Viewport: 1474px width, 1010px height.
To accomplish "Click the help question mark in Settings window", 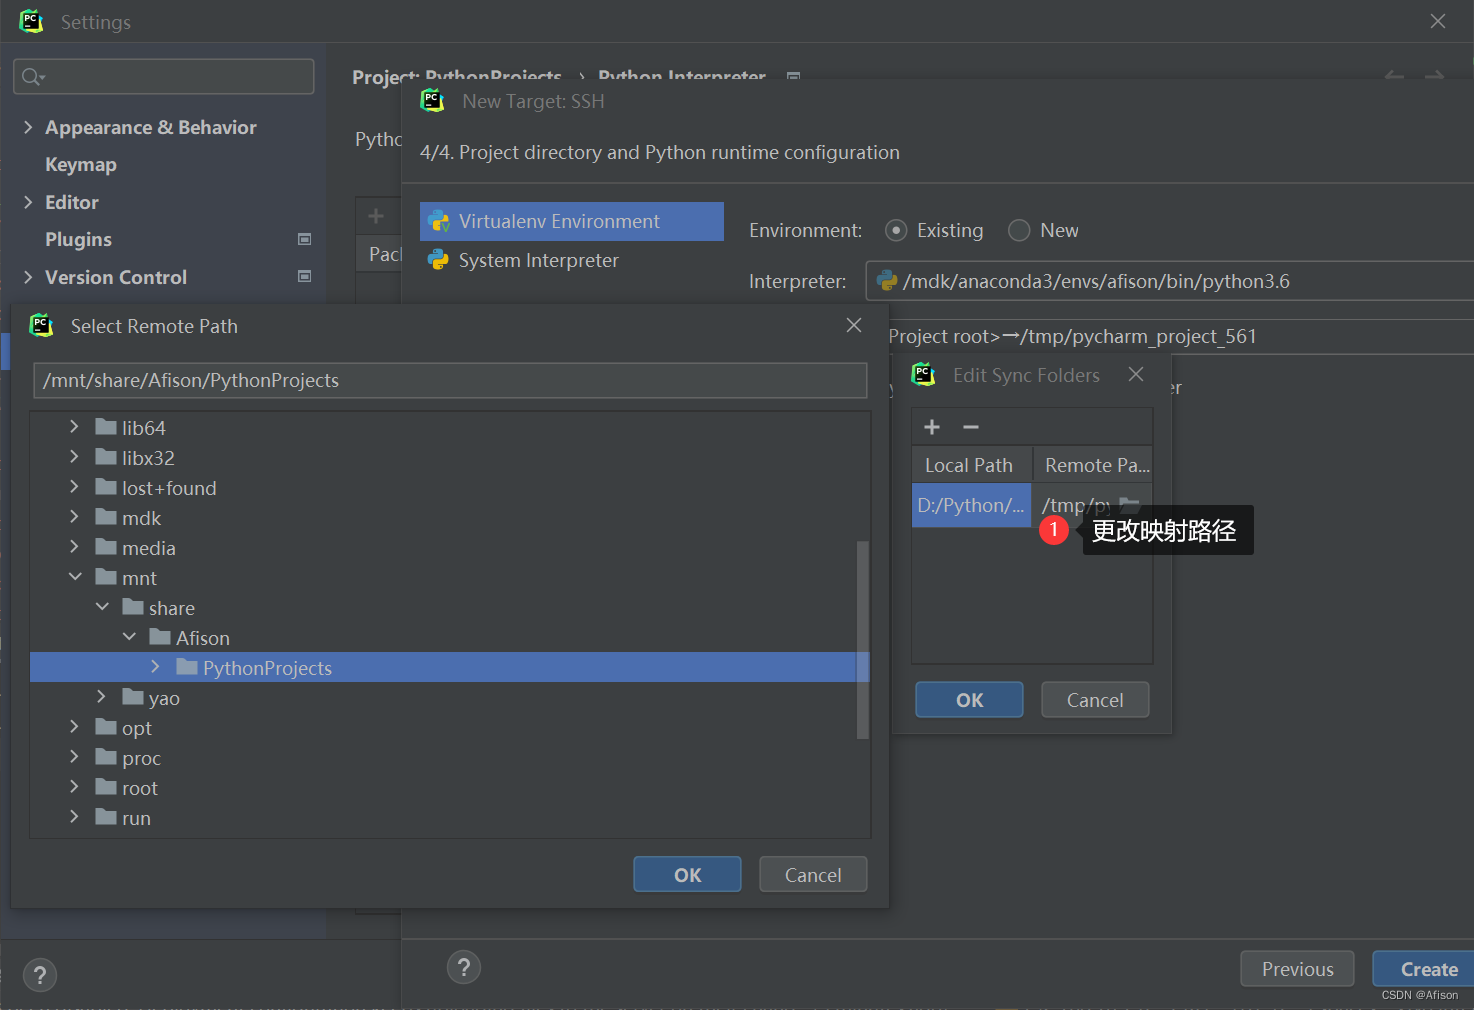I will [39, 975].
